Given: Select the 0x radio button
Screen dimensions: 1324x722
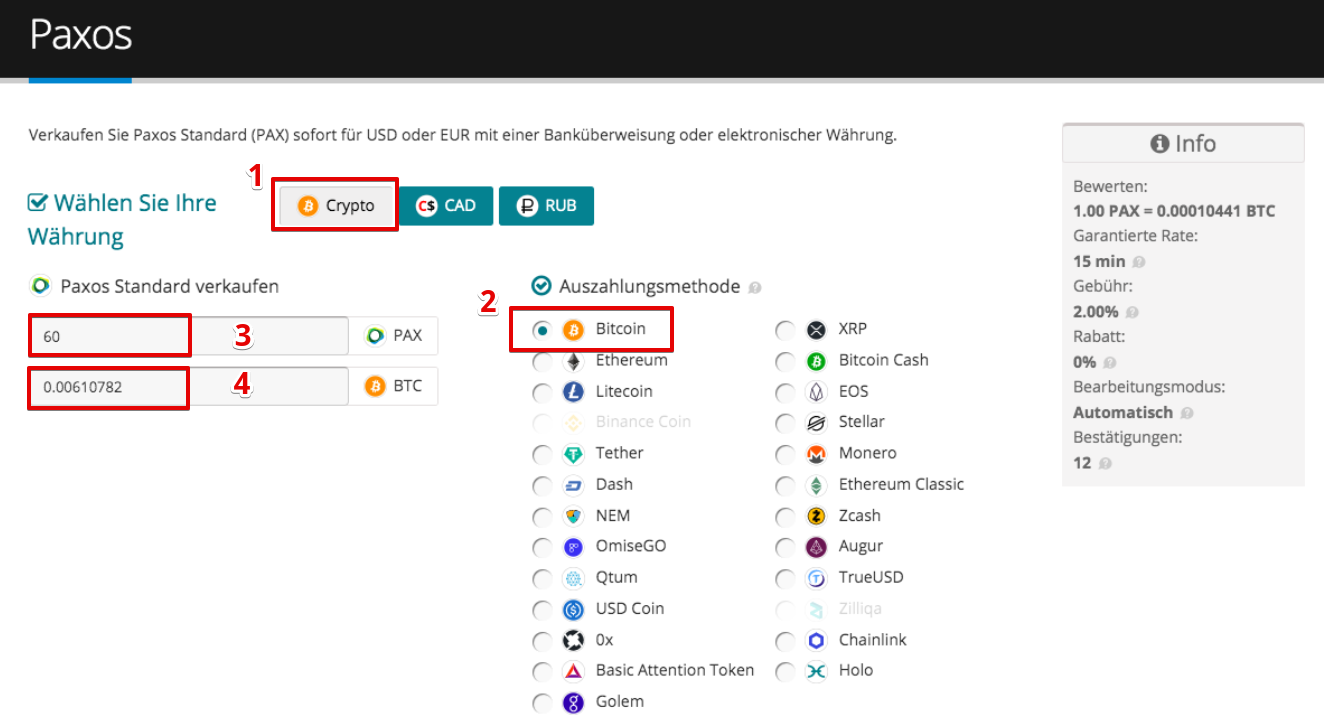Looking at the screenshot, I should tap(542, 640).
